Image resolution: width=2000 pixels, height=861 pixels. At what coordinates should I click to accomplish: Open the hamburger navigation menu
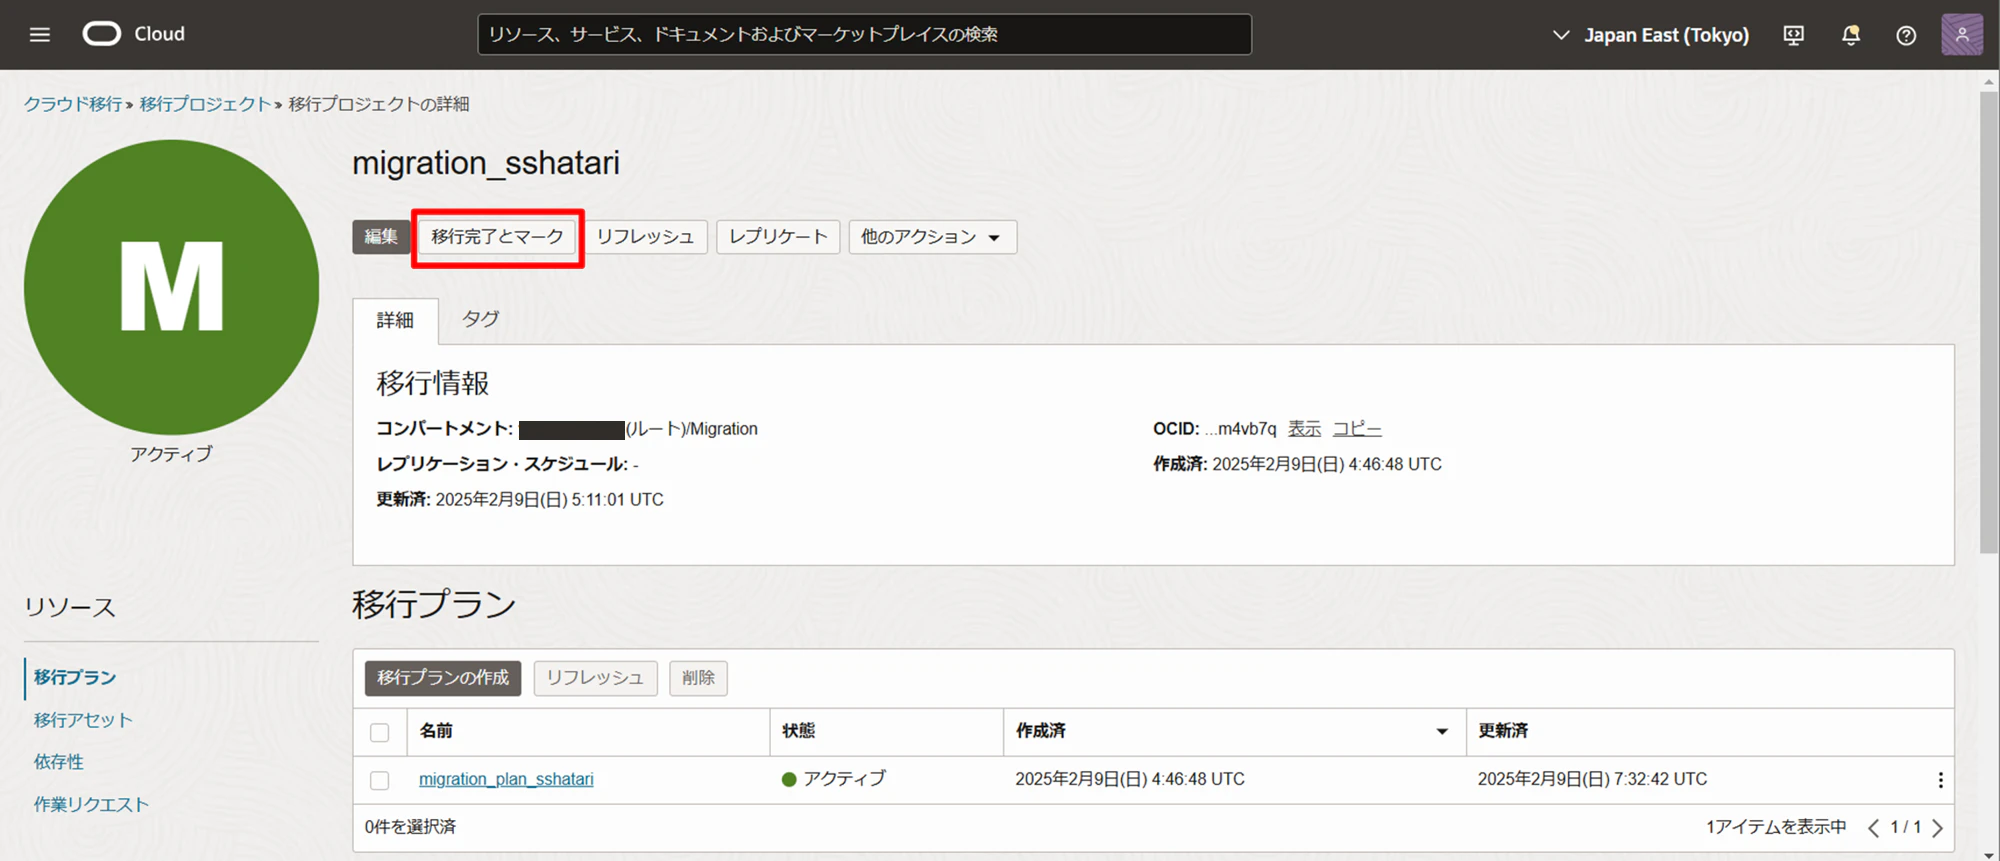[x=40, y=35]
